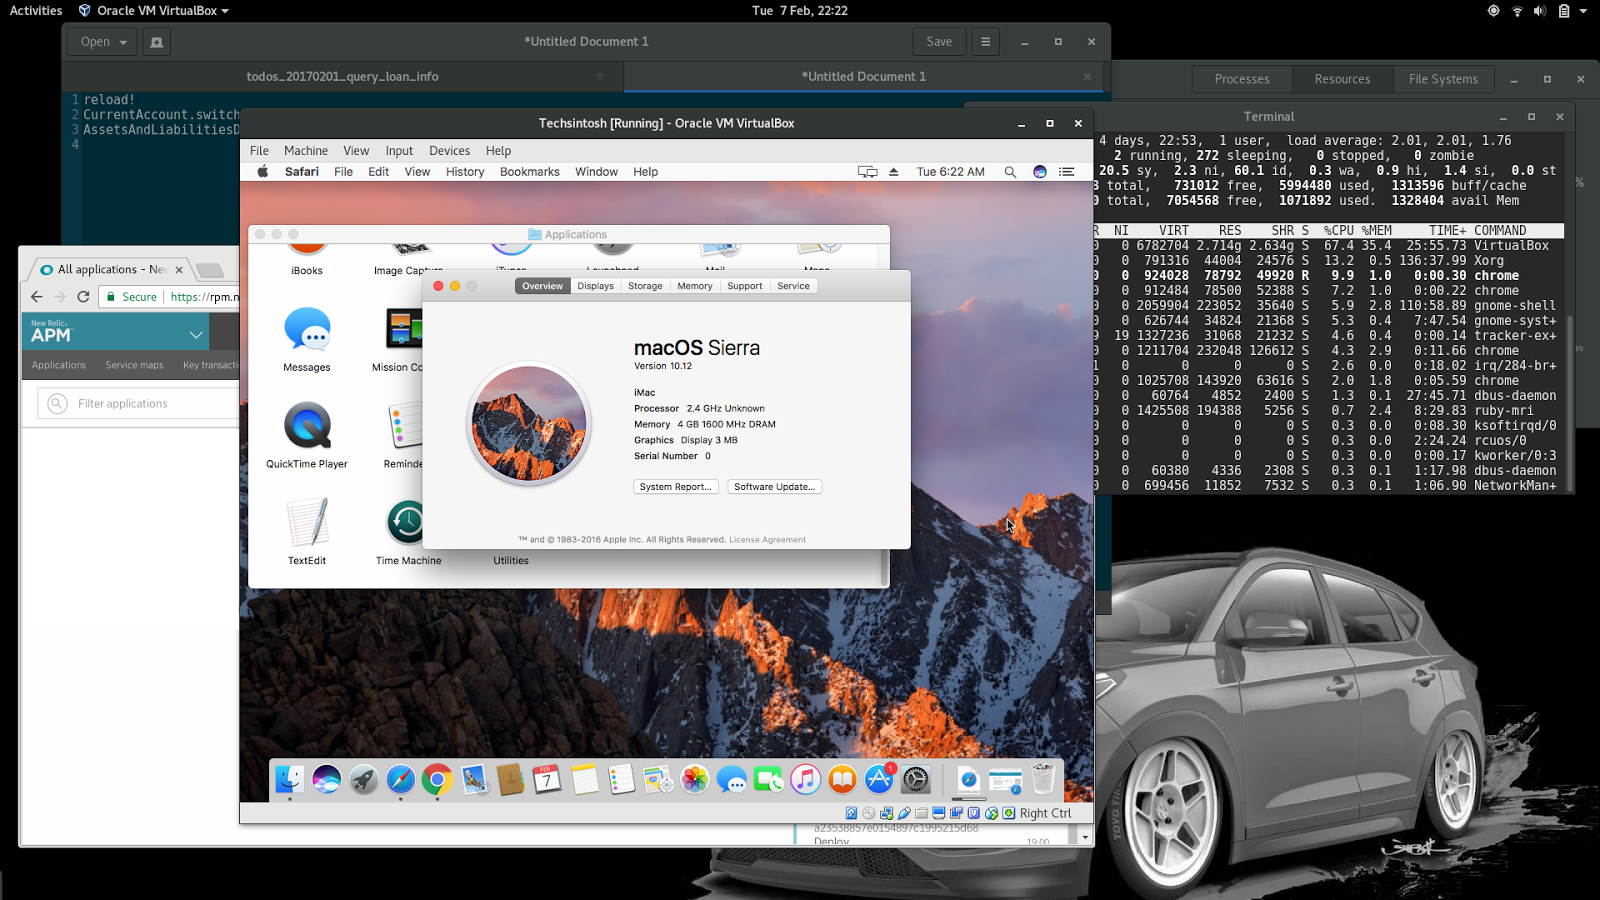Click License Agreement link
This screenshot has width=1600, height=900.
click(767, 540)
